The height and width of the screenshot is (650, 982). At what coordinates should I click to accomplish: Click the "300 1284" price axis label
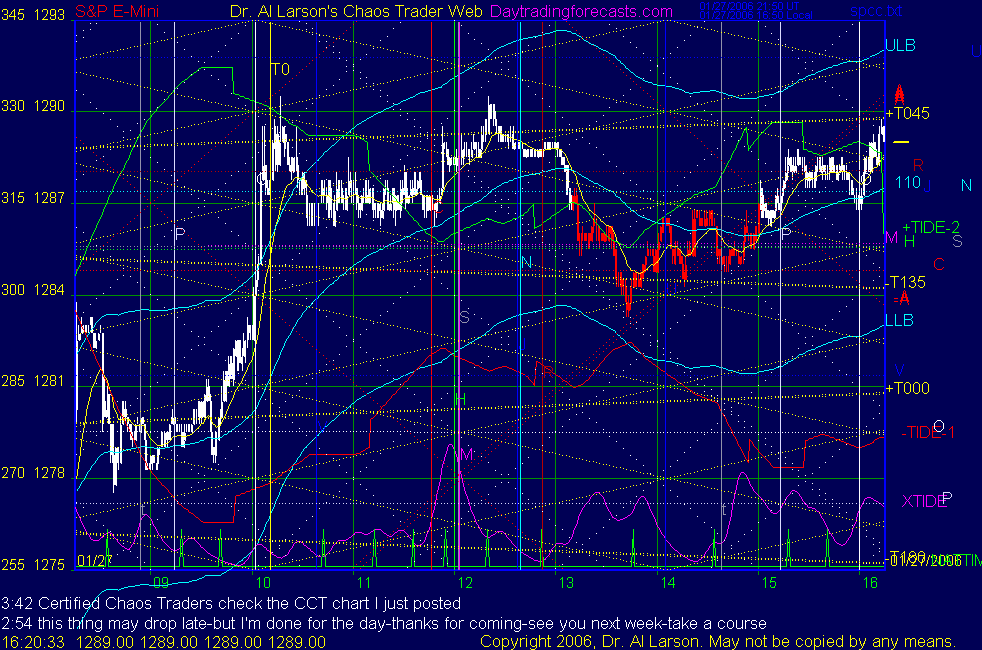click(33, 290)
